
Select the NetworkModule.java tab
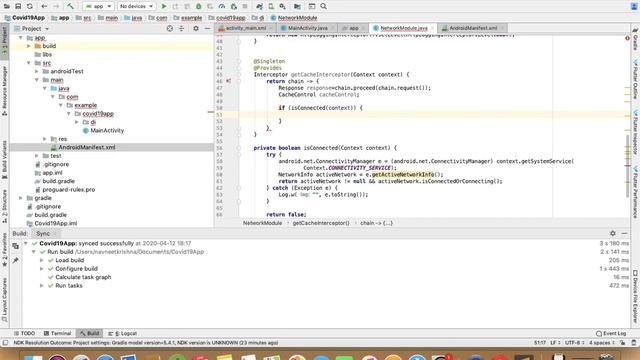pos(404,28)
